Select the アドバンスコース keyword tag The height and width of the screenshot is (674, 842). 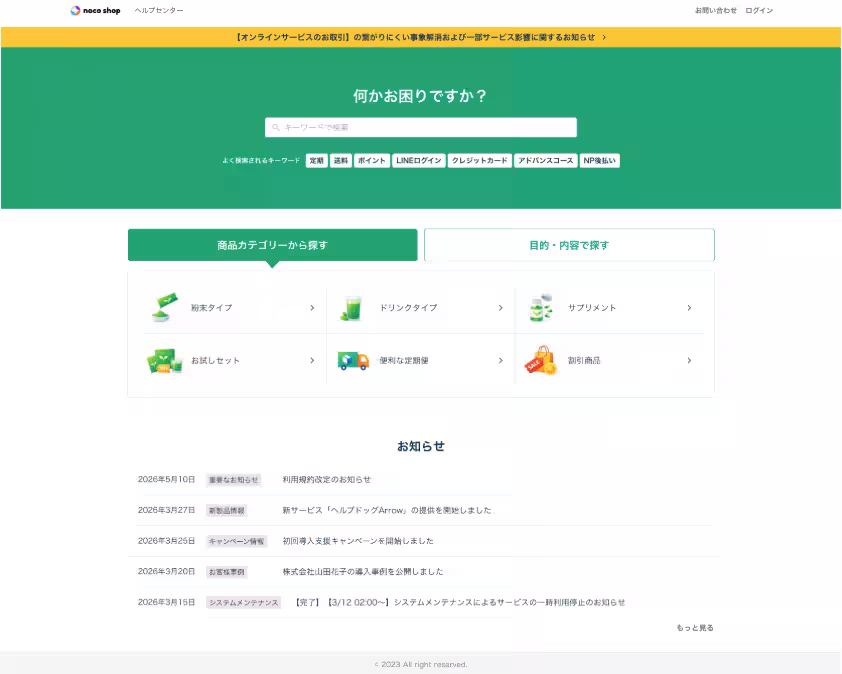click(x=546, y=161)
